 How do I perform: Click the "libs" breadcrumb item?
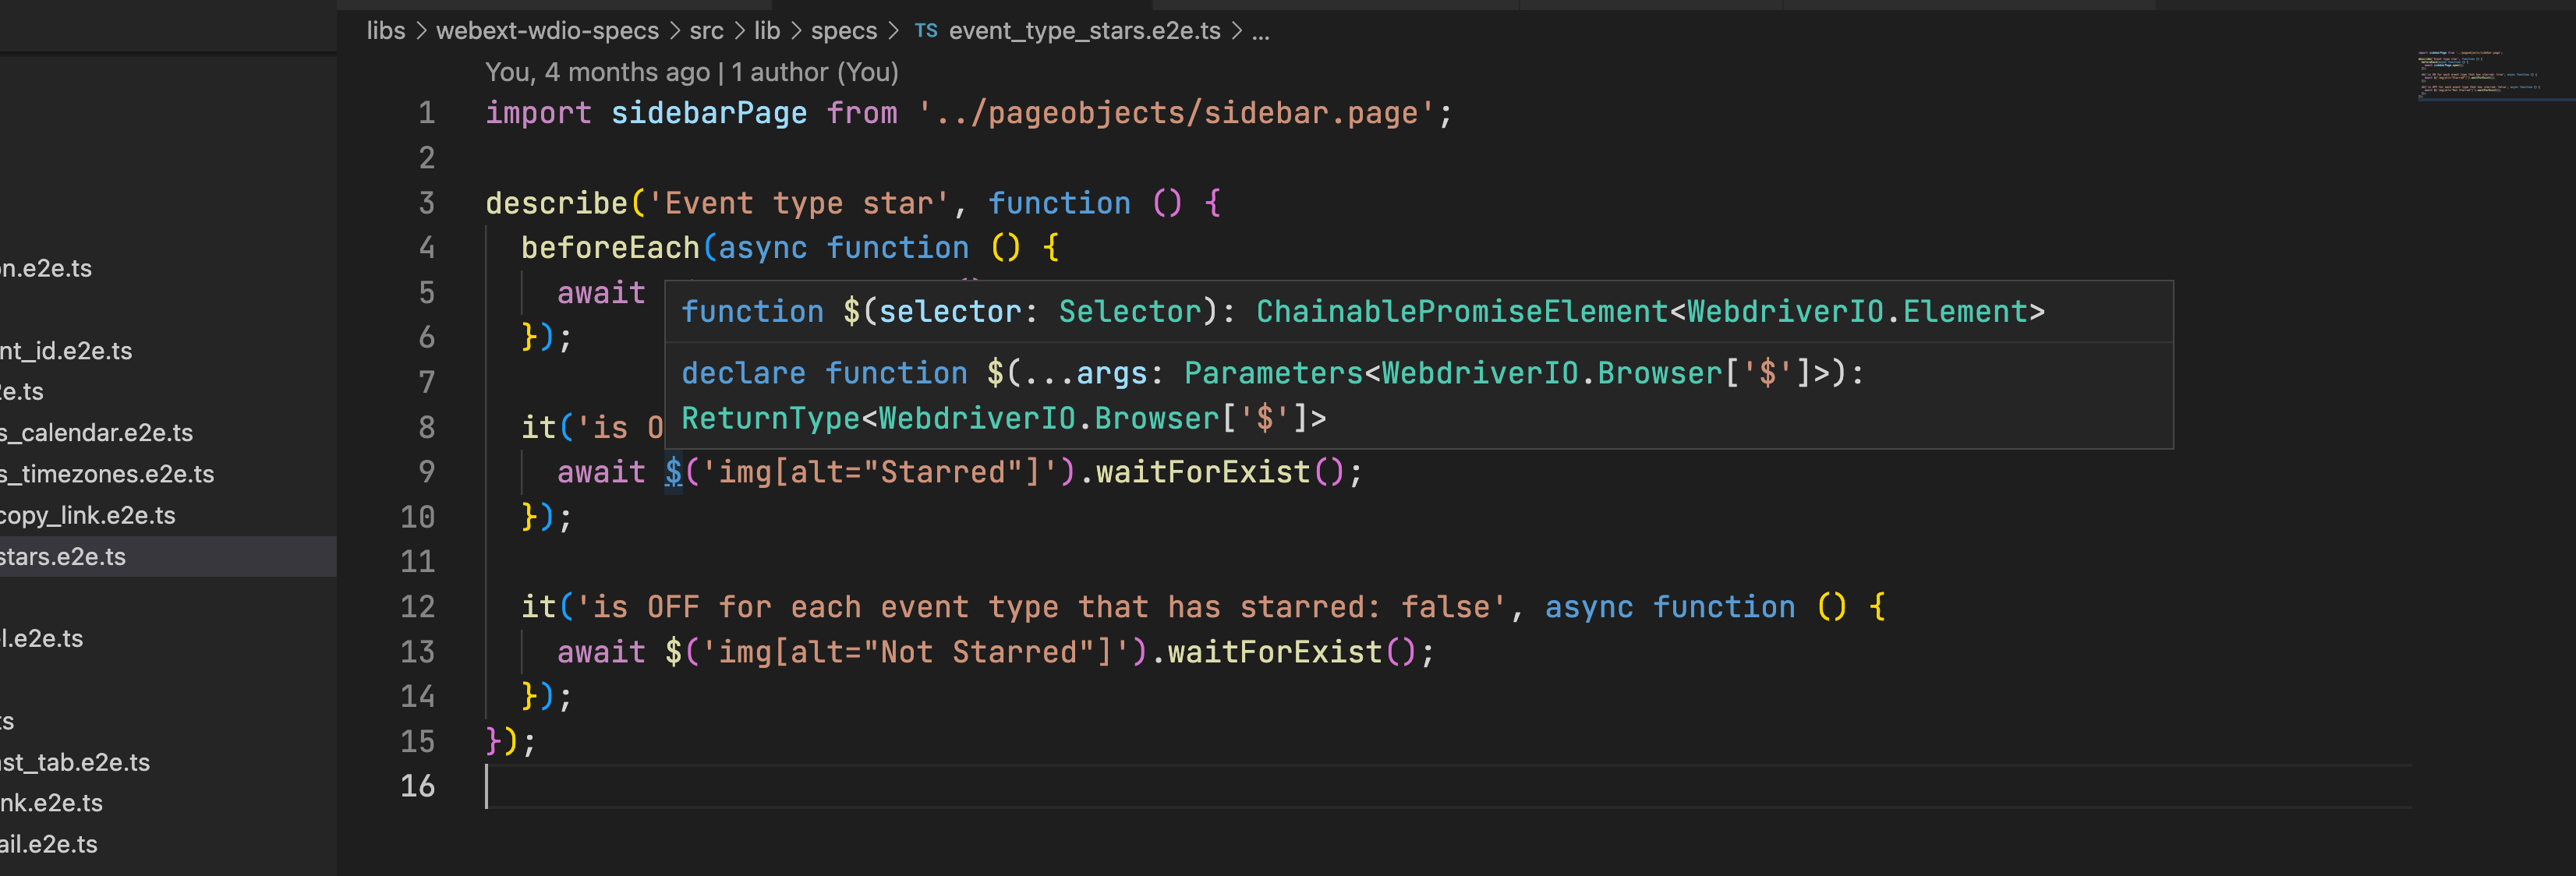(x=386, y=30)
